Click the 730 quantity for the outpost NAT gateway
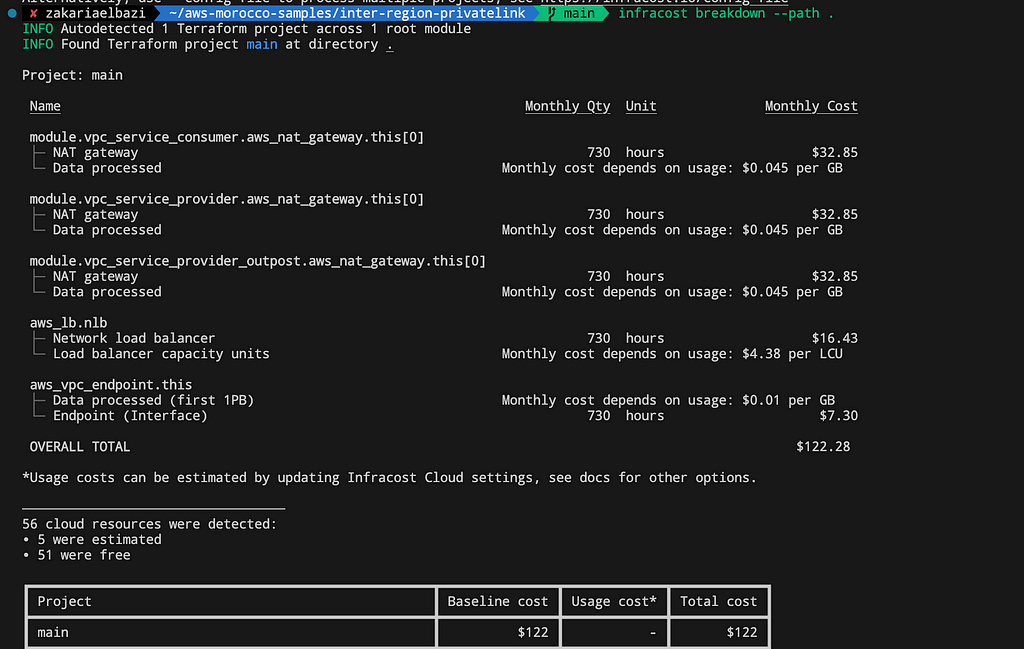 pyautogui.click(x=599, y=276)
